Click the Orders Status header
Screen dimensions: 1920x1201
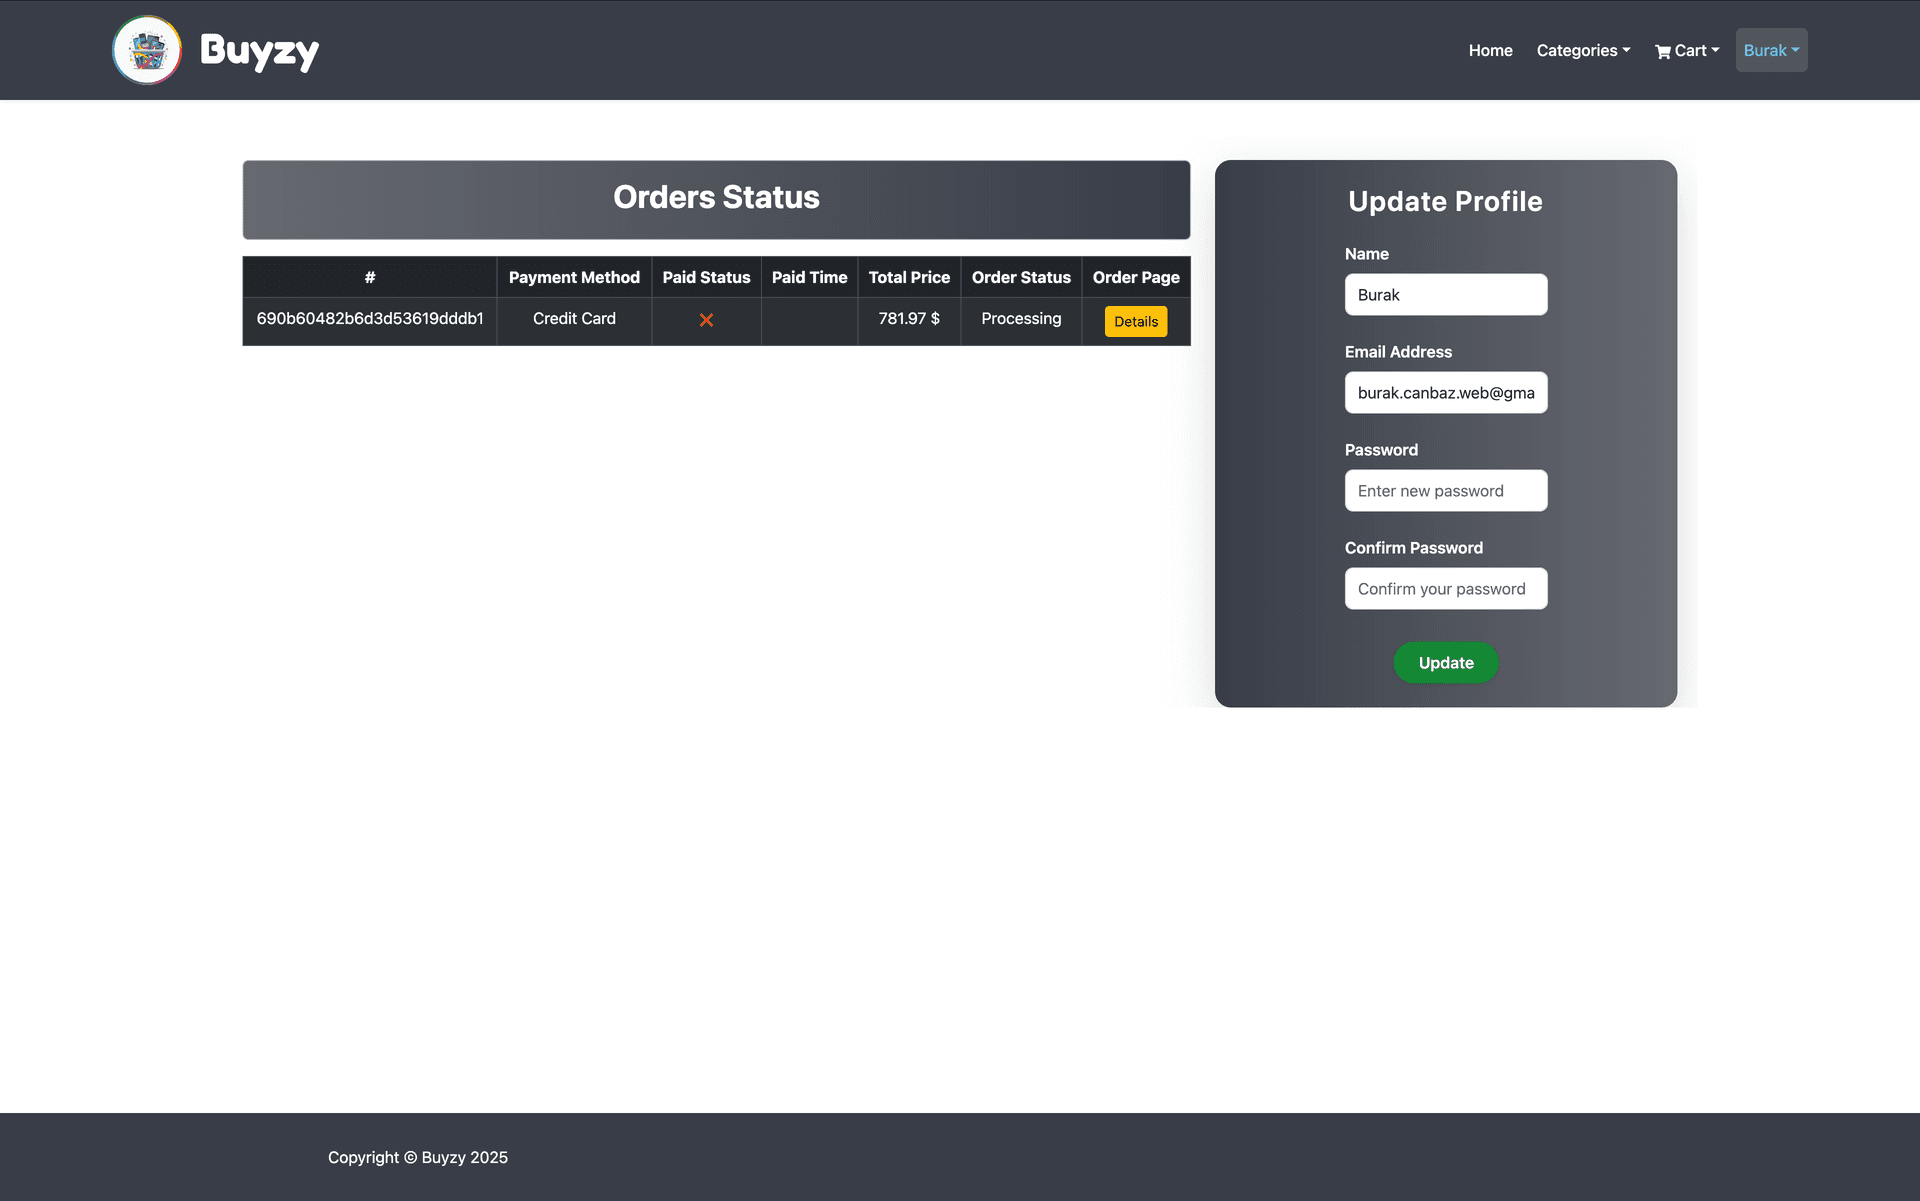(x=716, y=197)
